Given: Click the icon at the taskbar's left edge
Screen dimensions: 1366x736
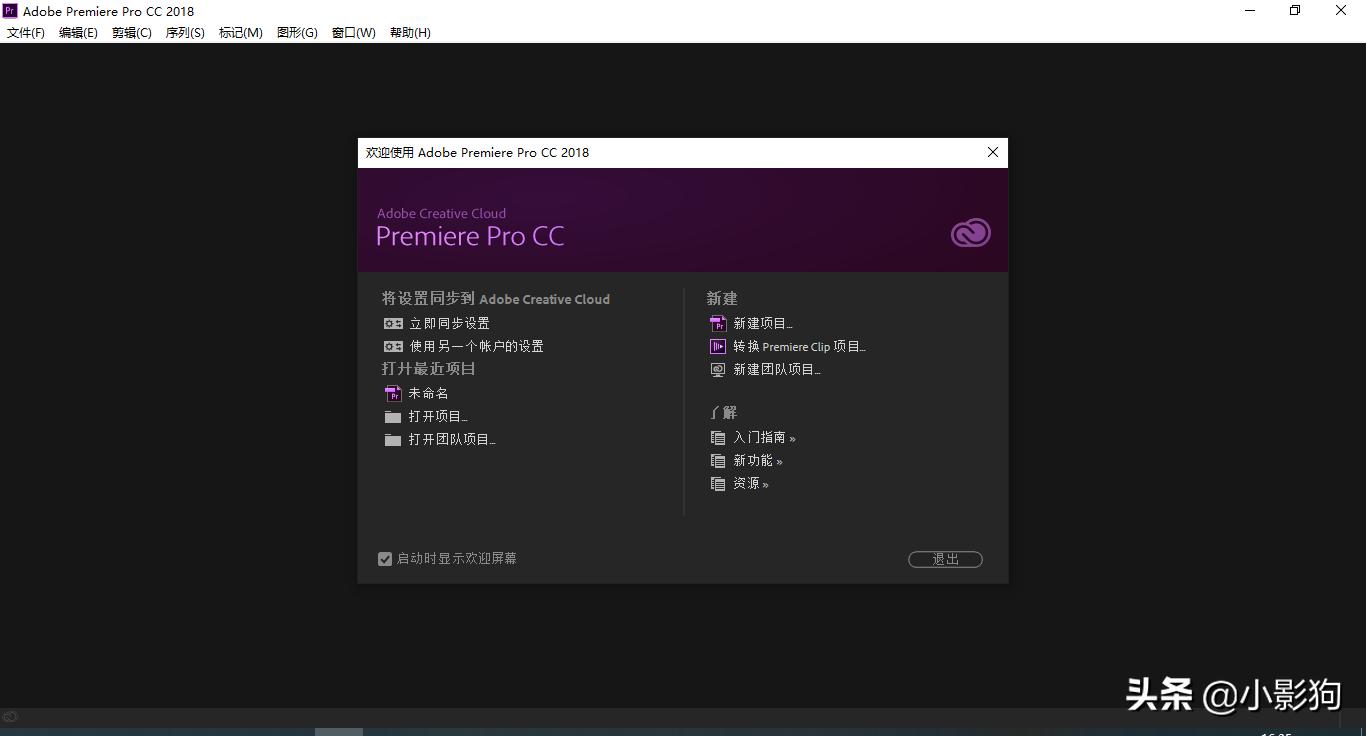Looking at the screenshot, I should tap(10, 716).
